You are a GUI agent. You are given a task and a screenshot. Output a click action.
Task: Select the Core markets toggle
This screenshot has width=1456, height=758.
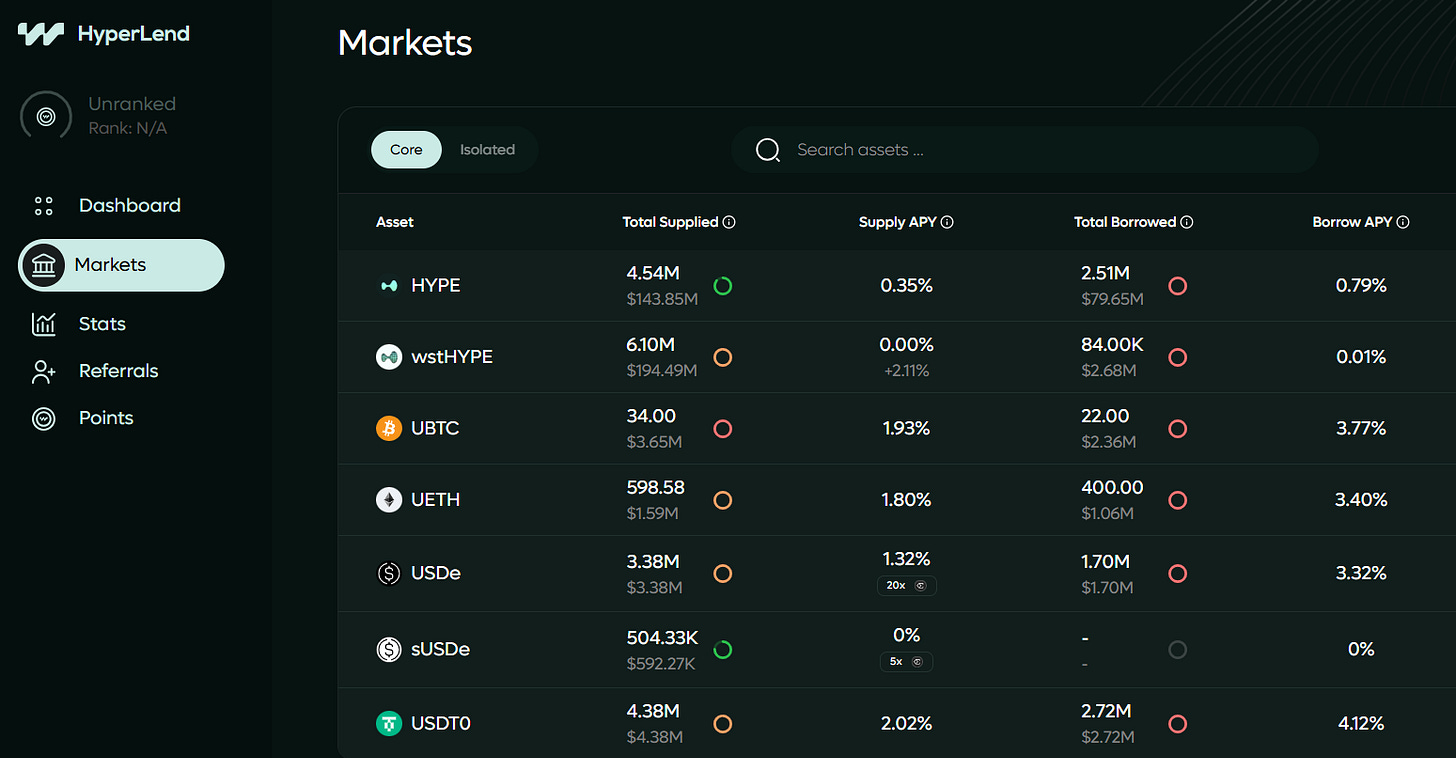[x=406, y=150]
